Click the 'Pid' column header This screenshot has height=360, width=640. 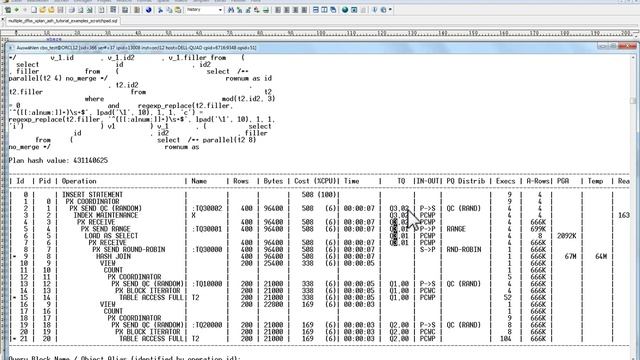click(x=44, y=181)
